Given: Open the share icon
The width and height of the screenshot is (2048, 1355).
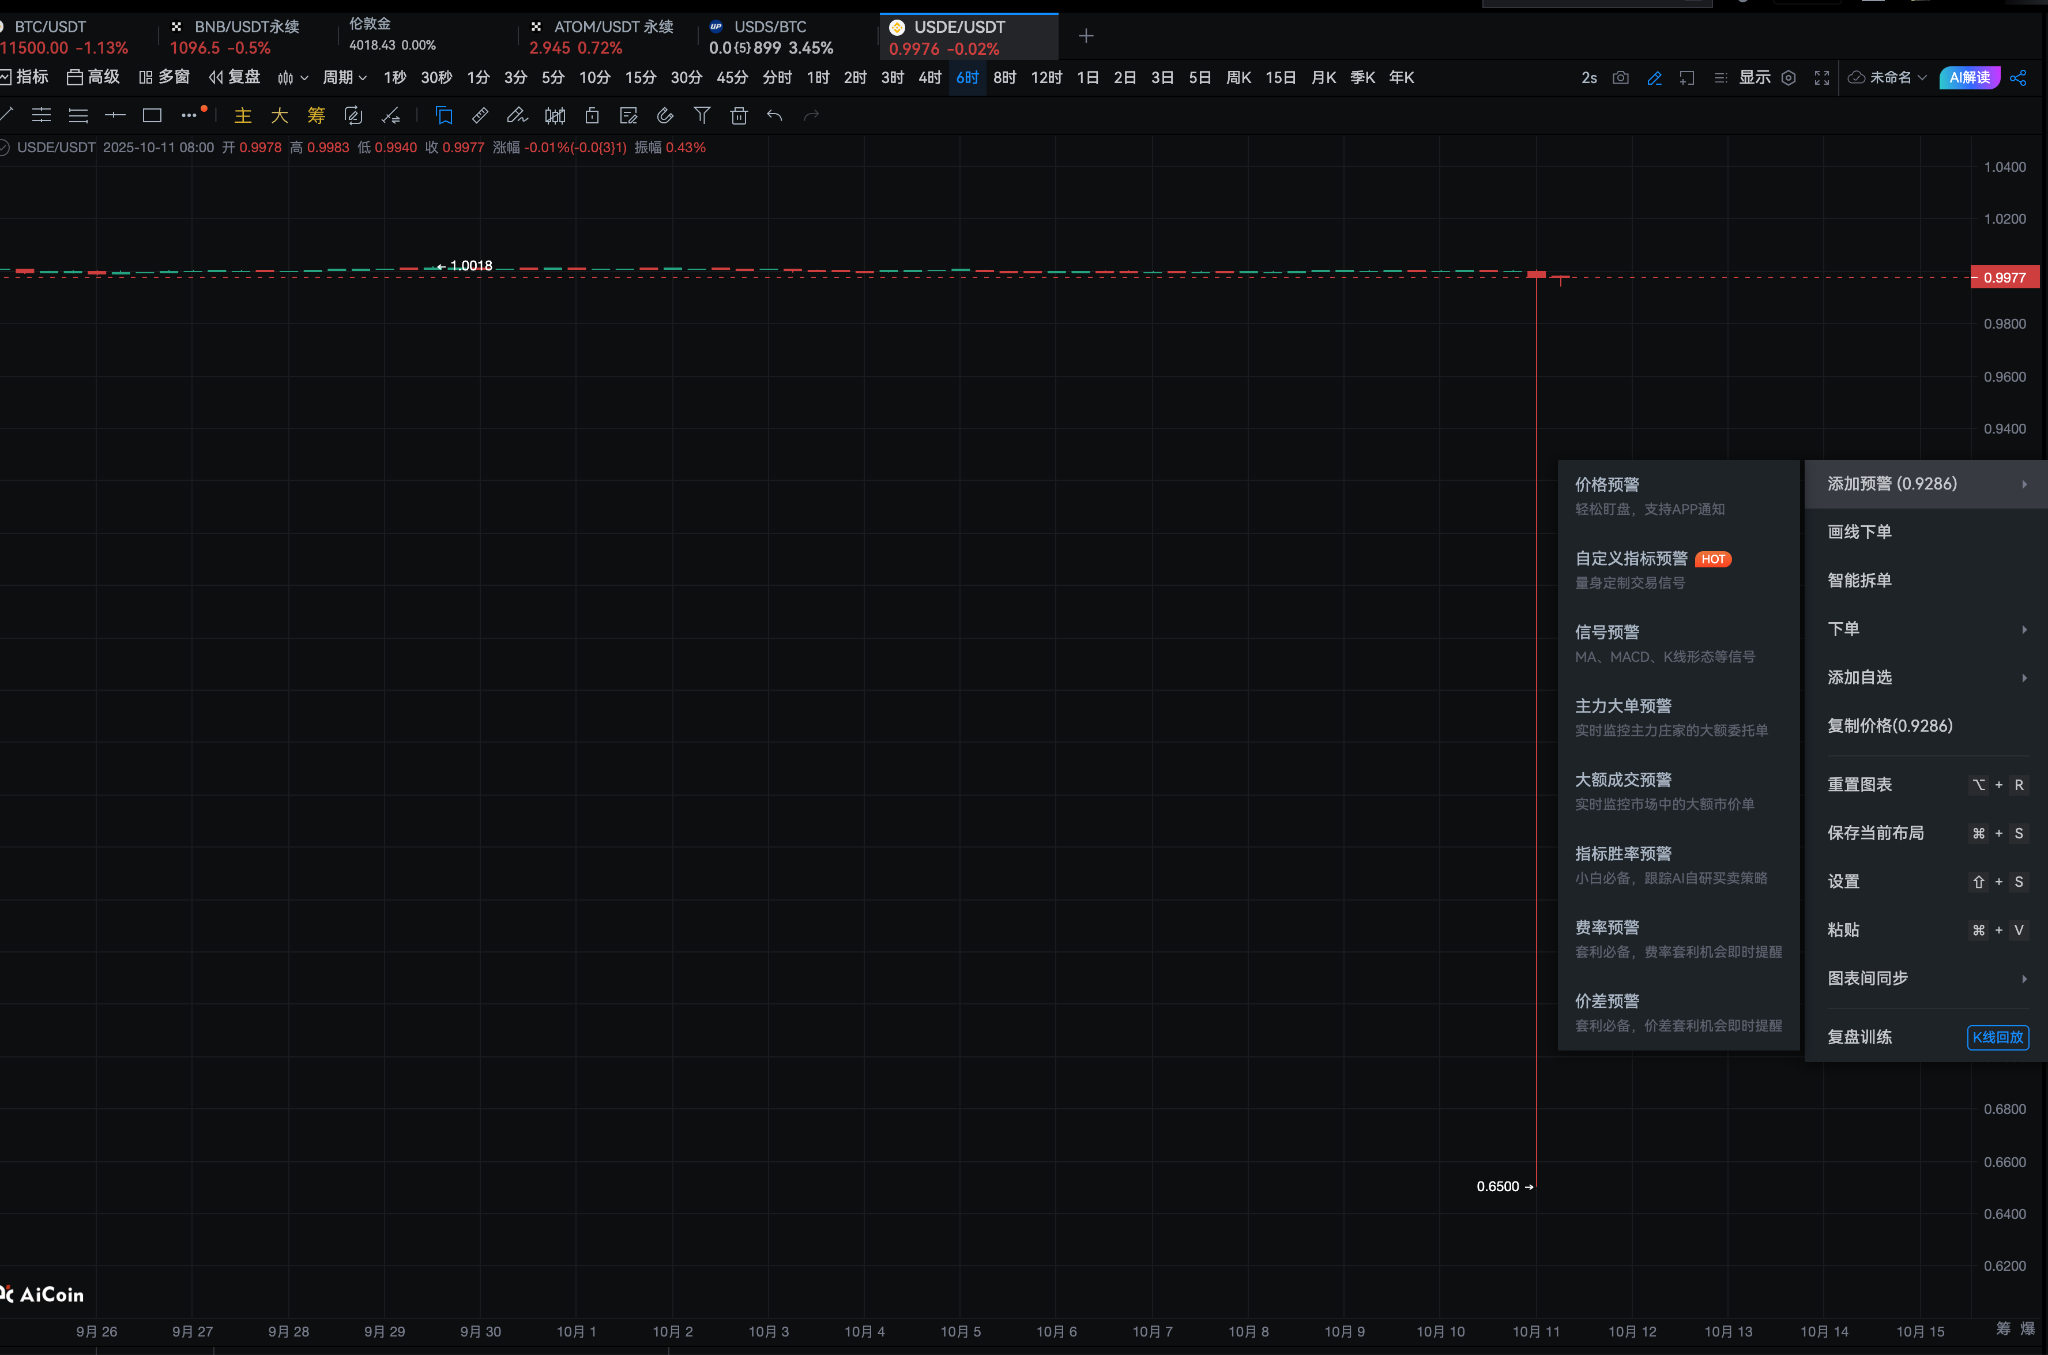Looking at the screenshot, I should [x=2018, y=78].
